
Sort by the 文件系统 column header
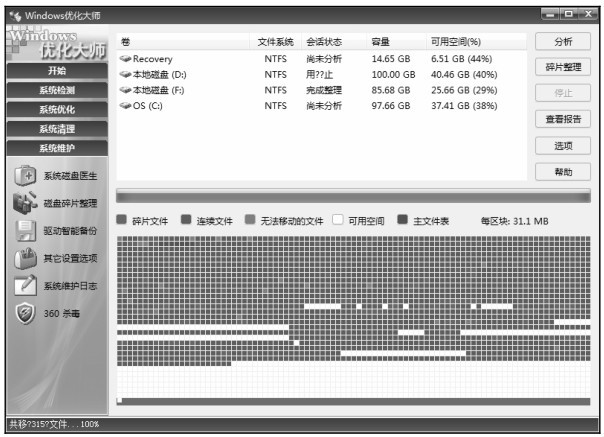276,42
